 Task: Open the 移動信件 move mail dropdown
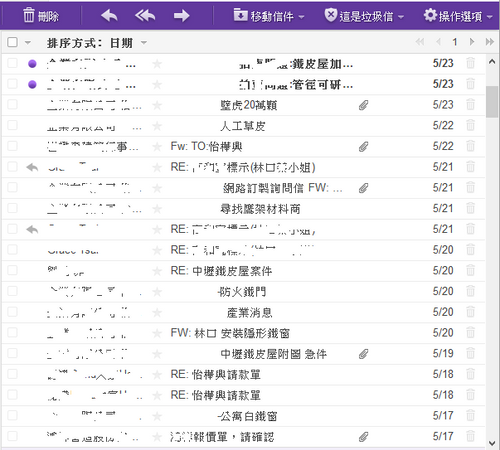269,16
